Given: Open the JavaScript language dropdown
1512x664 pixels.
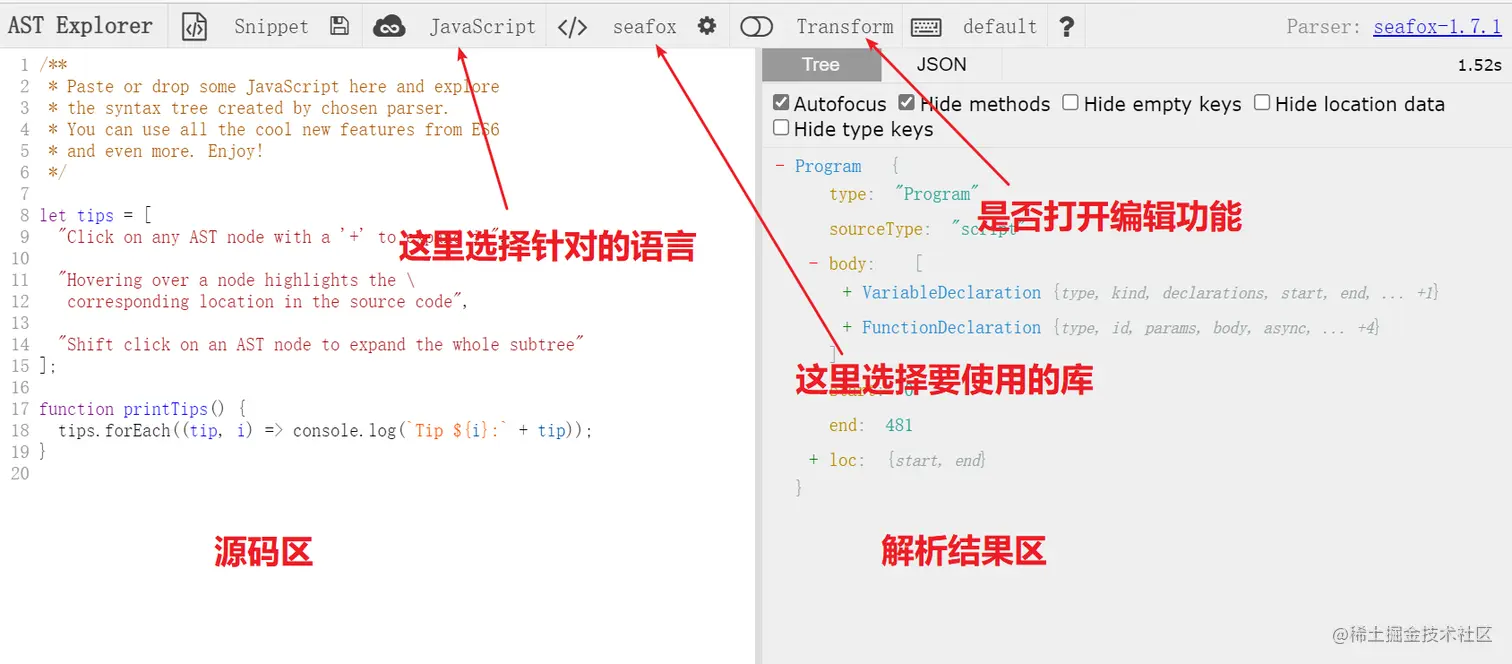Looking at the screenshot, I should (x=483, y=27).
